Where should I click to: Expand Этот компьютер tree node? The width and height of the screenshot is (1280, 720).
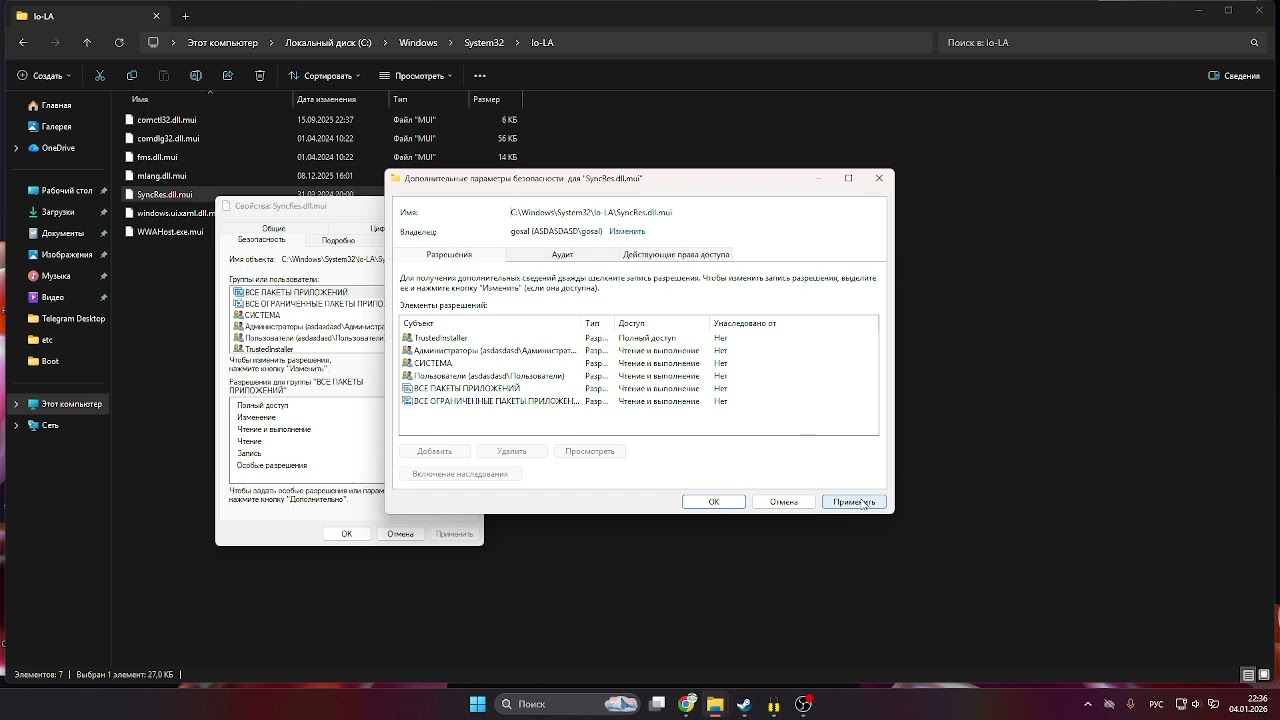pyautogui.click(x=16, y=404)
